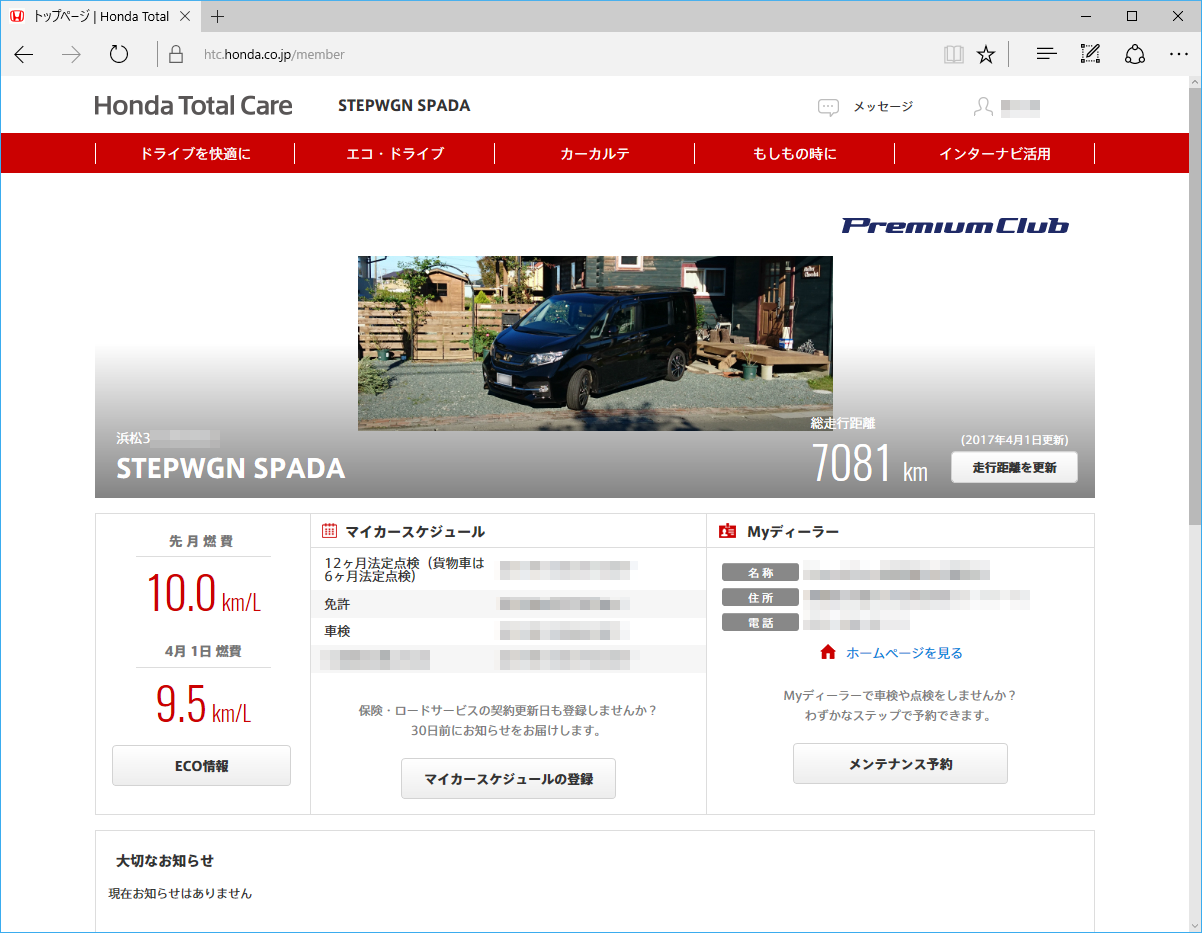Make a web note pen icon
The image size is (1202, 933).
point(1090,55)
